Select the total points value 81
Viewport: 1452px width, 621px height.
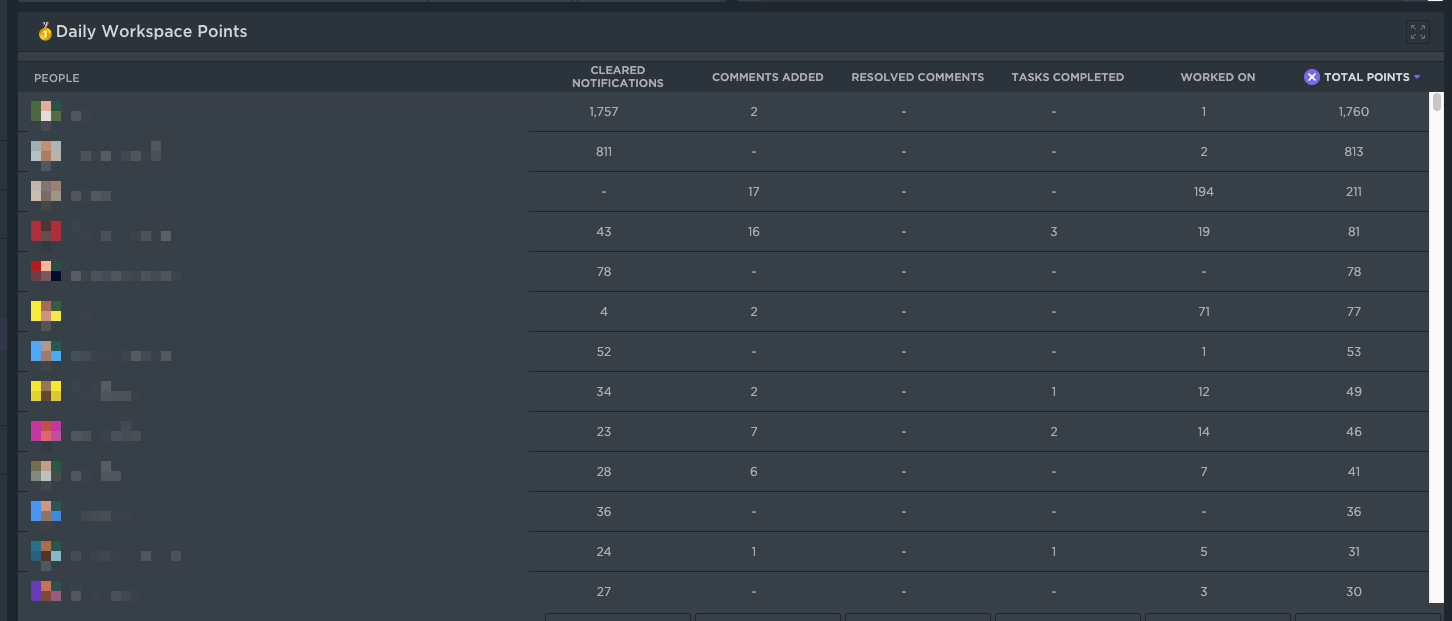coord(1354,232)
